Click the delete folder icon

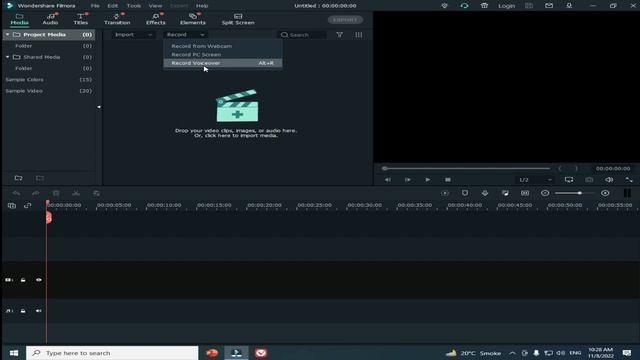point(40,178)
